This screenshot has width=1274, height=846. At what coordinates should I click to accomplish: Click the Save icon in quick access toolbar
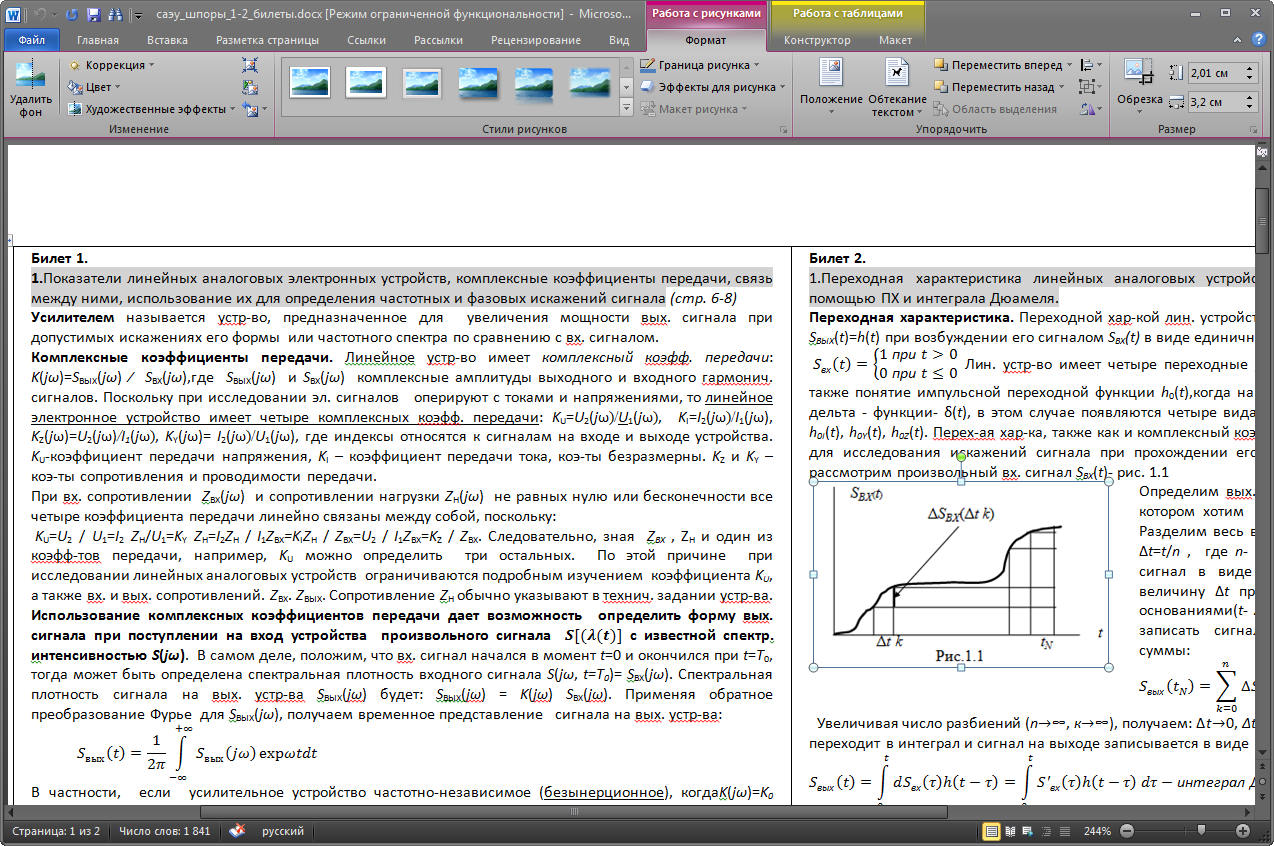(93, 14)
